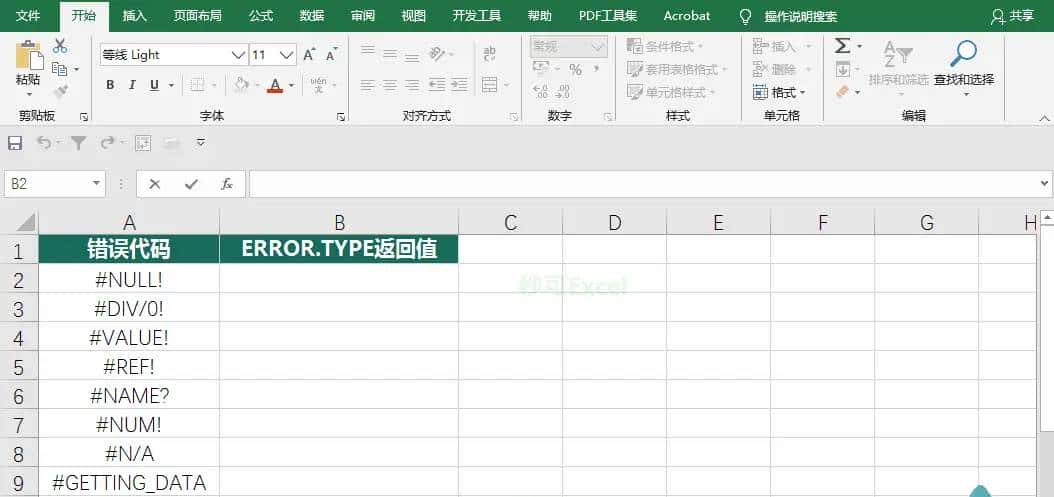Switch to the 页面布局 tab
Viewport: 1054px width, 497px height.
[x=198, y=15]
